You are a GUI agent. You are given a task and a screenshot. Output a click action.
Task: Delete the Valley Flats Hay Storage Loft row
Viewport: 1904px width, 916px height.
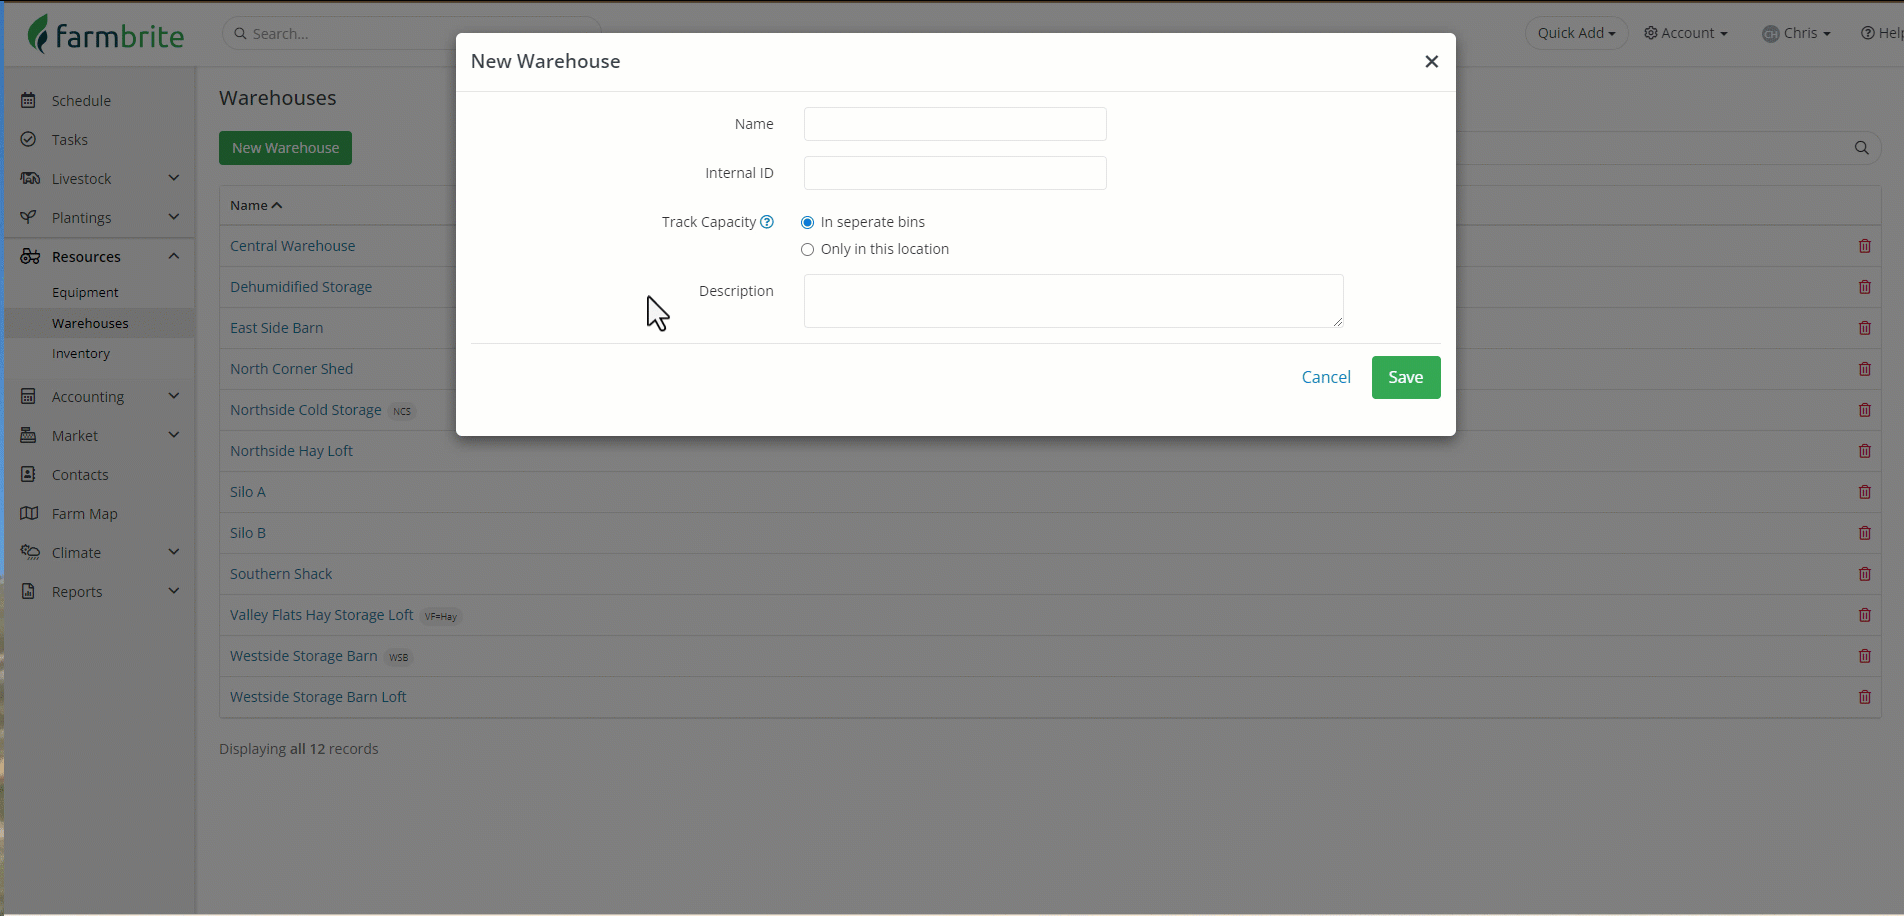[x=1865, y=615]
